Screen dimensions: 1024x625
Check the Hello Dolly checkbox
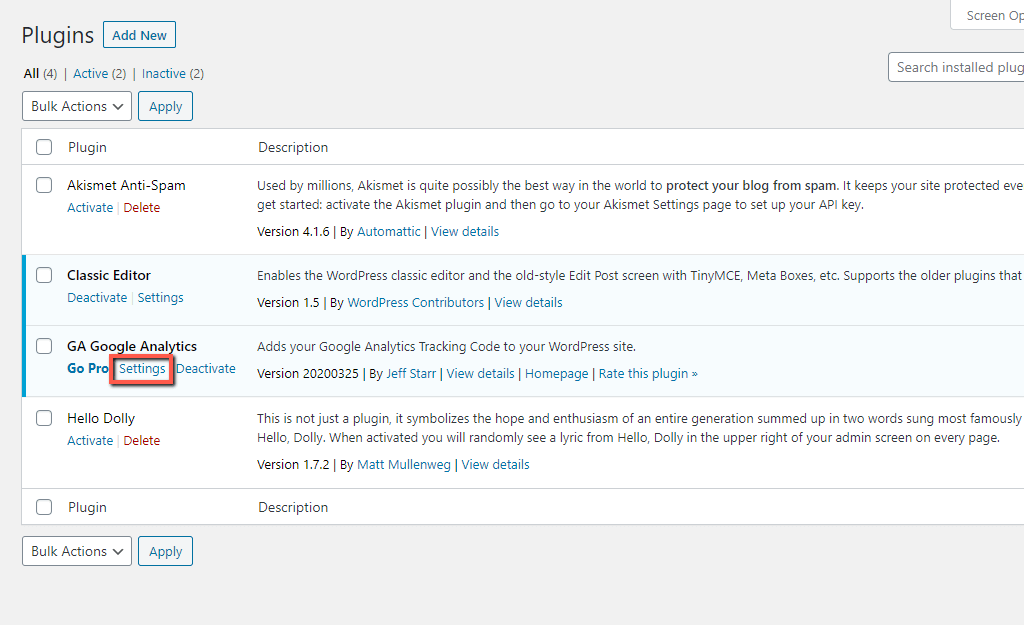point(44,418)
